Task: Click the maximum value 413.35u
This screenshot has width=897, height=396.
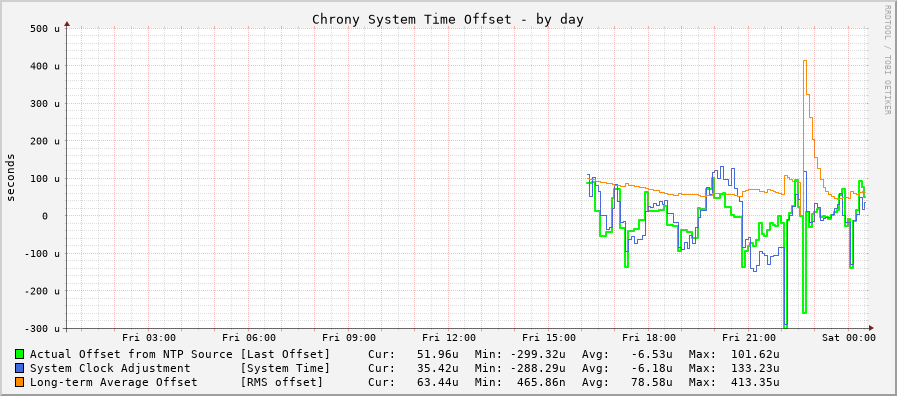Action: tap(755, 382)
